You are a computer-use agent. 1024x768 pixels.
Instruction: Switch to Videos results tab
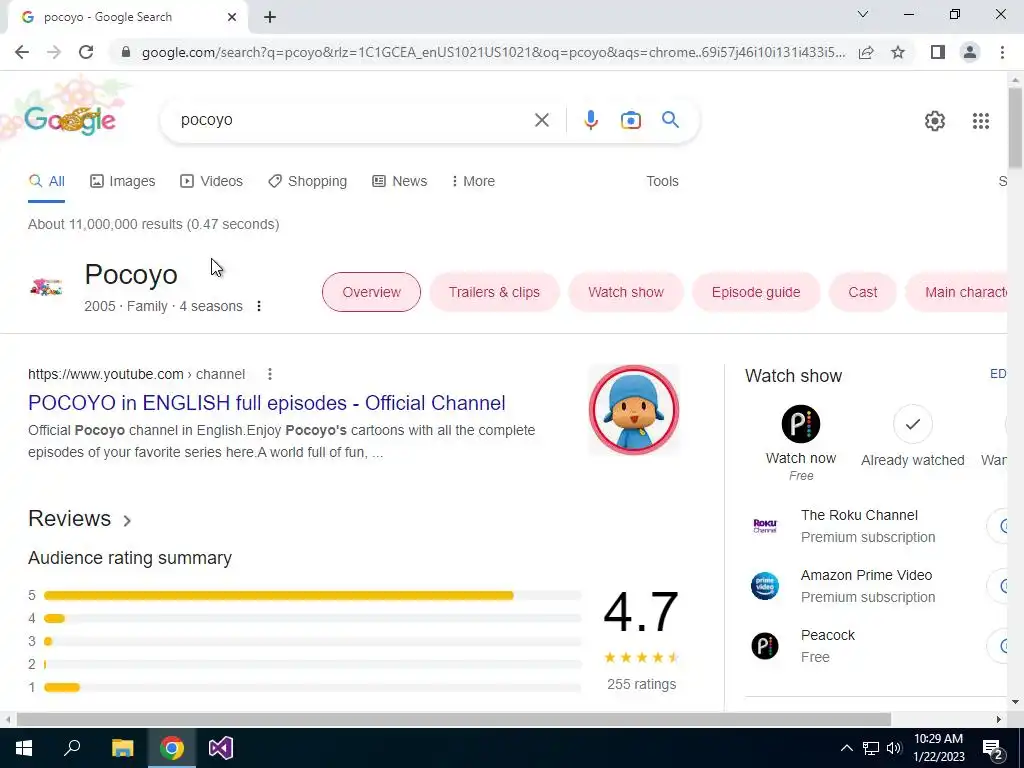212,182
